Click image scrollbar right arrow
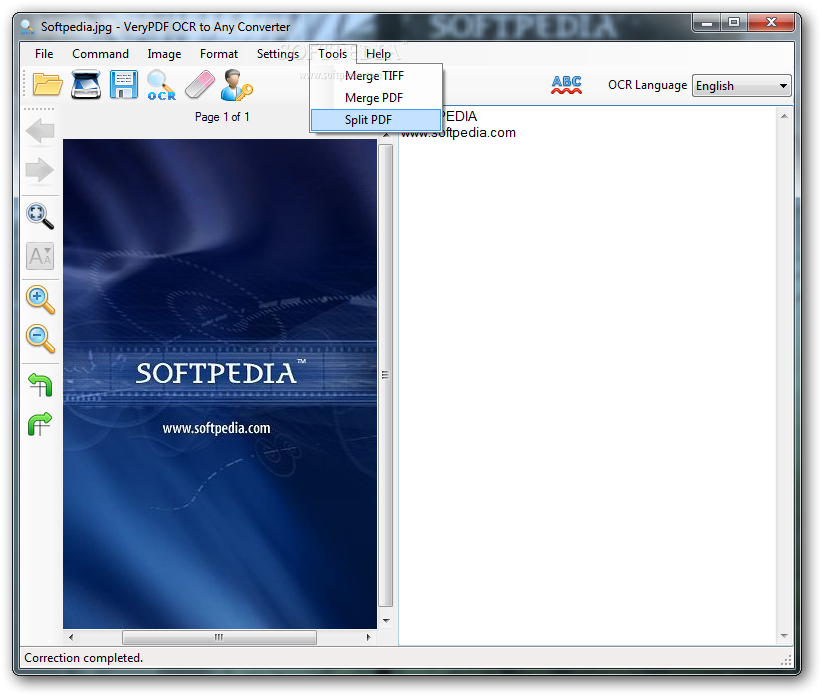Viewport: 822px width, 696px height. 369,637
